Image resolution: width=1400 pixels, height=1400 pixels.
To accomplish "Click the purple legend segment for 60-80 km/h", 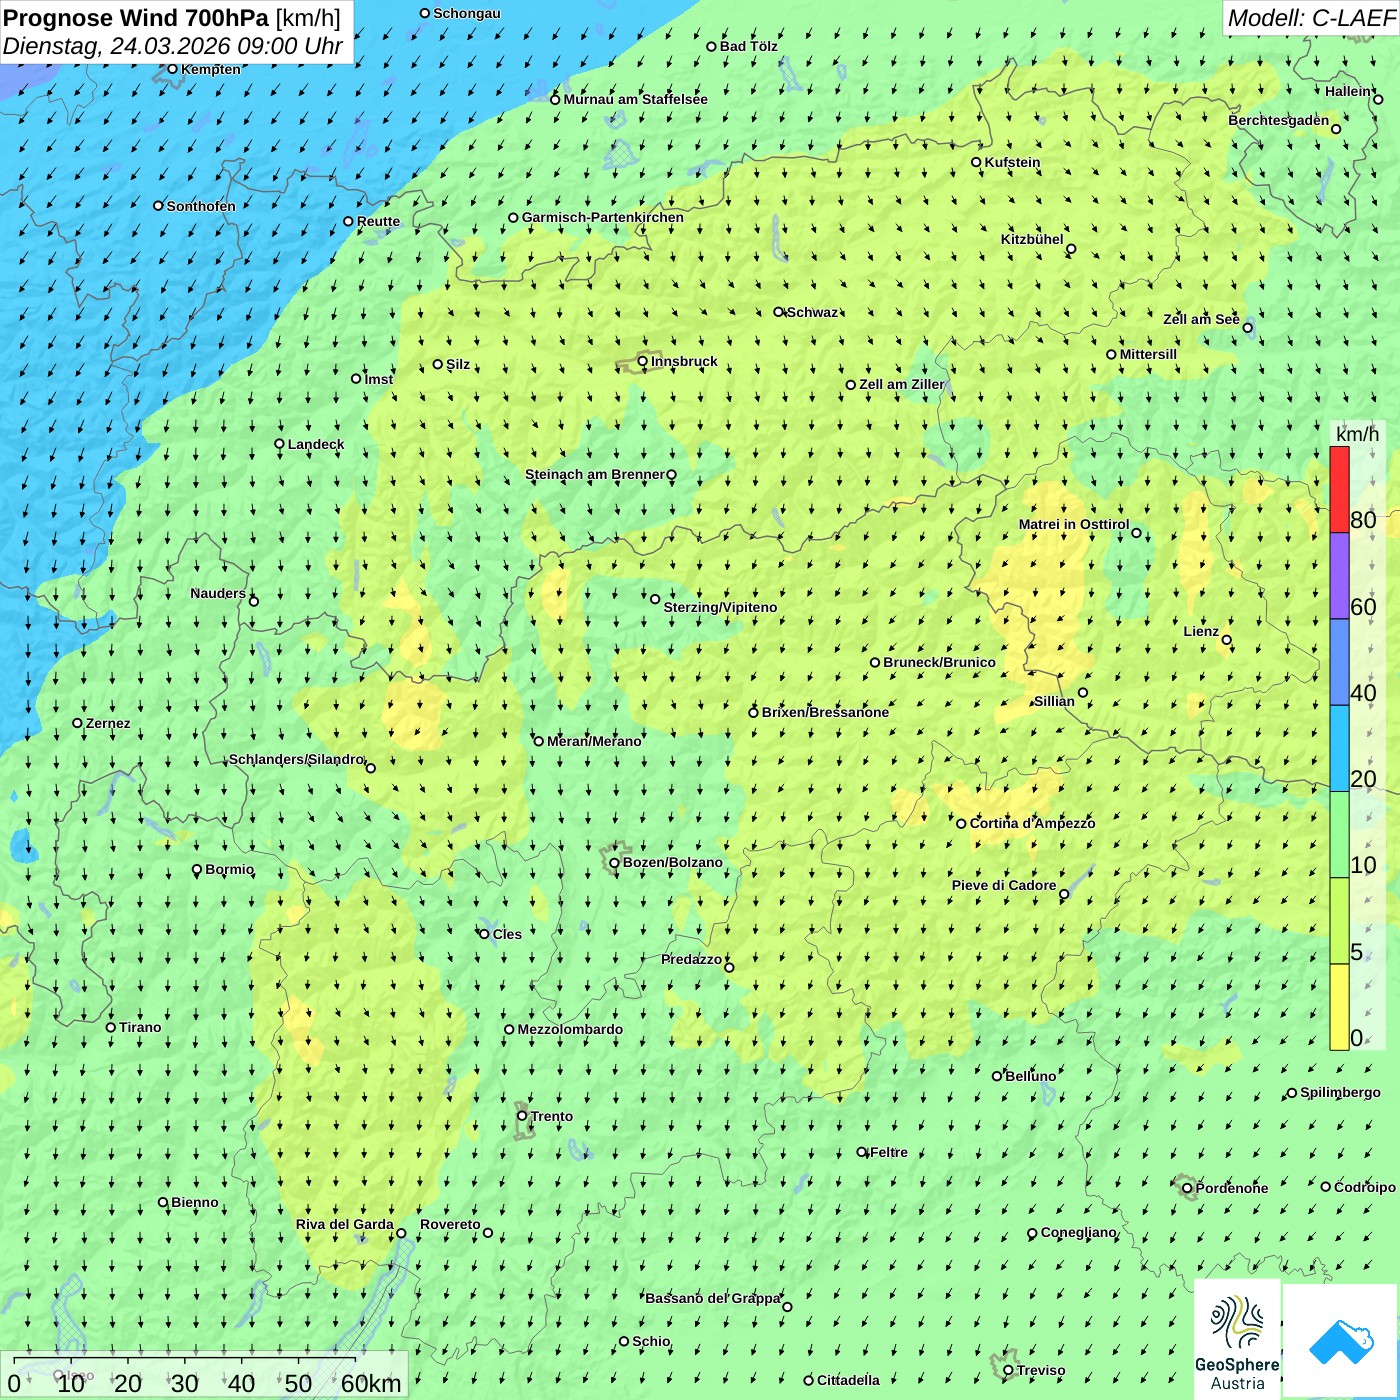I will pyautogui.click(x=1339, y=576).
